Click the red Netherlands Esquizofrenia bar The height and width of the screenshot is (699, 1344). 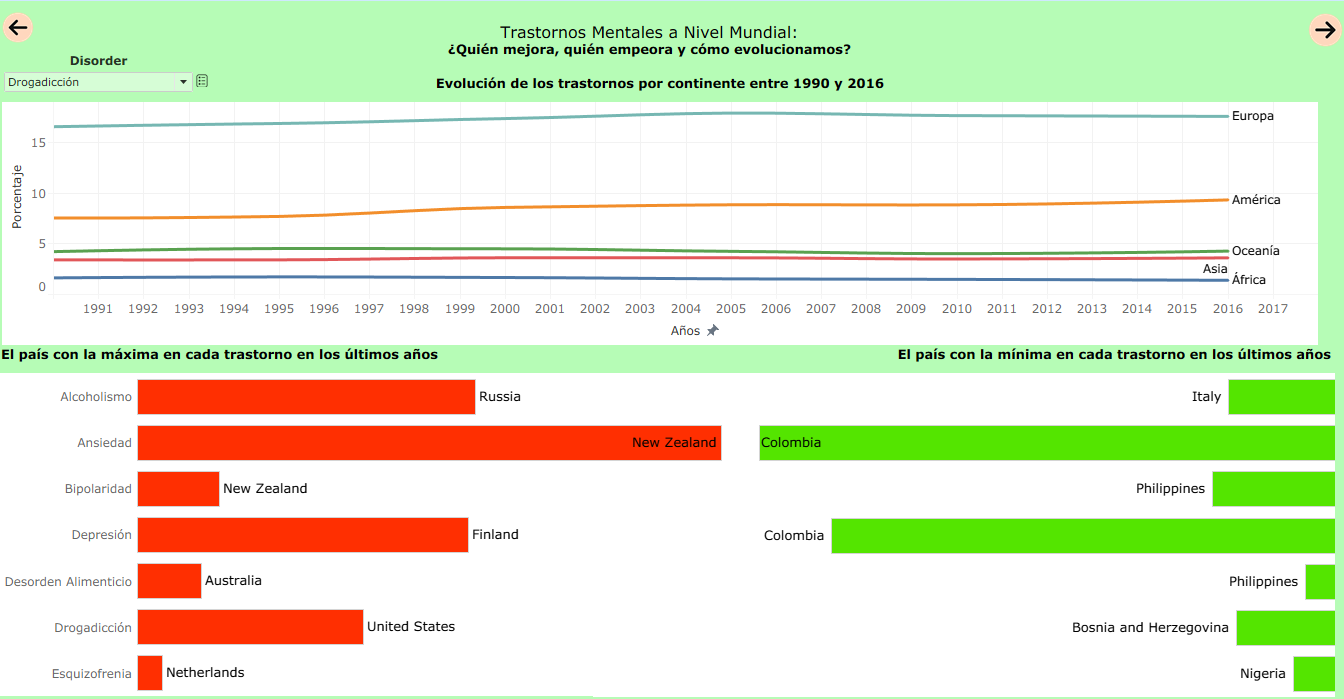point(150,673)
